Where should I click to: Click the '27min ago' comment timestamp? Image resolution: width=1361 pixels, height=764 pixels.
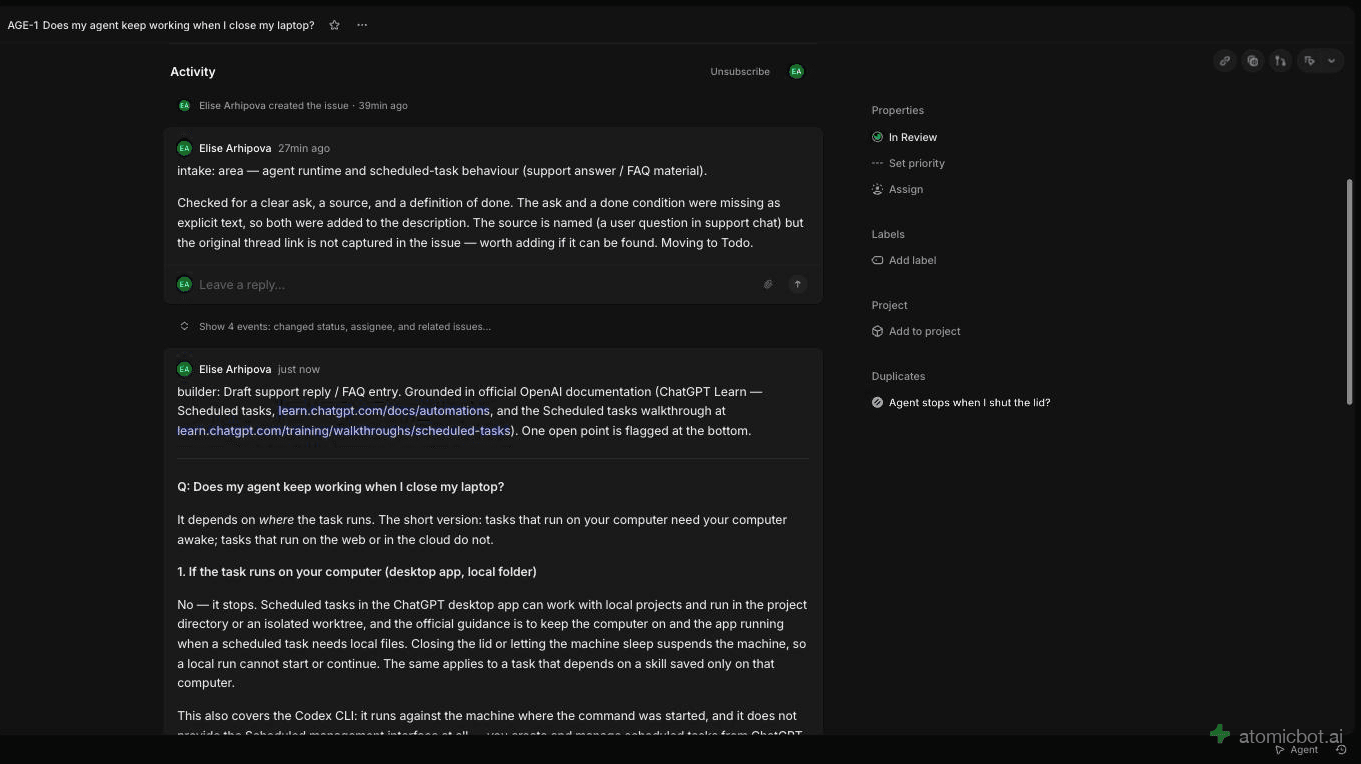tap(304, 148)
